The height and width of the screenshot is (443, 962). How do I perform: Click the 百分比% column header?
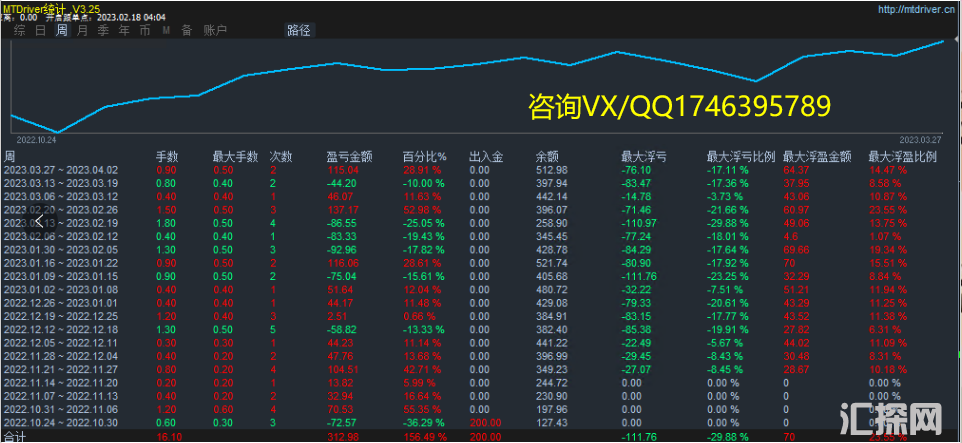click(x=423, y=157)
